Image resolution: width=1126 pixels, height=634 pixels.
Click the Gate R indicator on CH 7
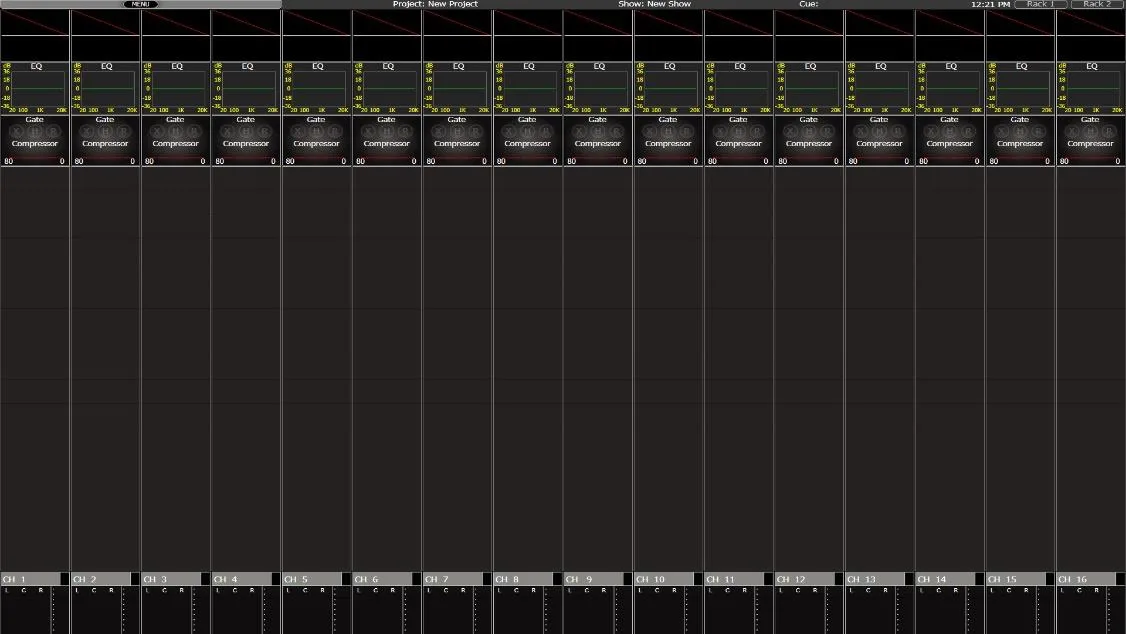[x=475, y=132]
